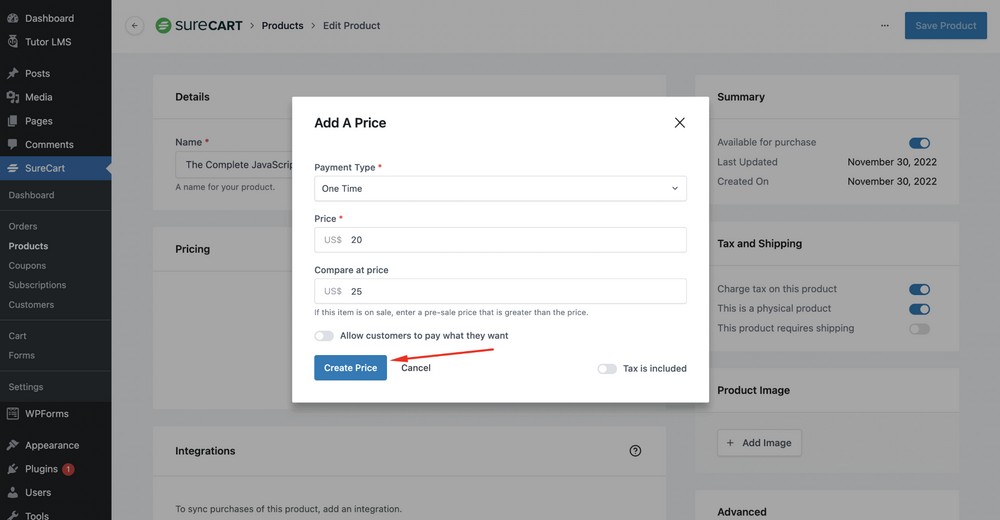Click the back arrow icon in header
Image resolution: width=1000 pixels, height=520 pixels.
coord(134,26)
